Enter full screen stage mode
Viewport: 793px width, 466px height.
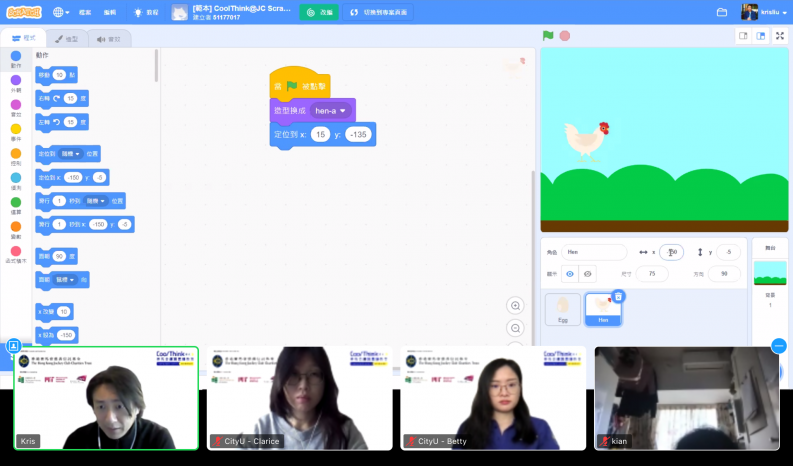click(780, 35)
